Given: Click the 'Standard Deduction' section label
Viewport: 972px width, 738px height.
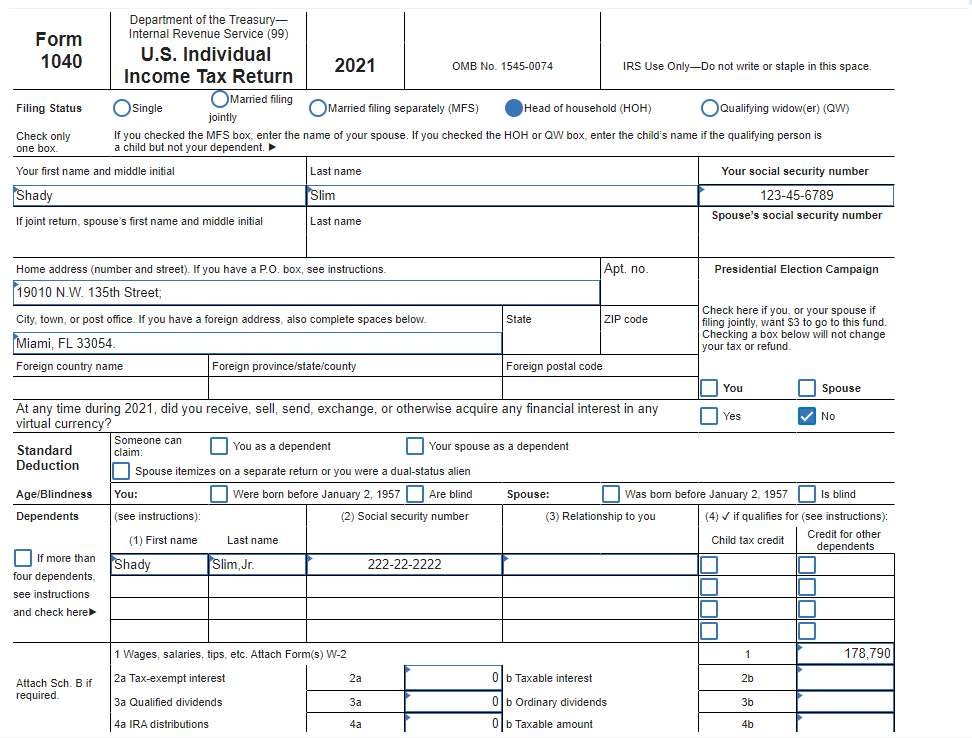Looking at the screenshot, I should (48, 458).
